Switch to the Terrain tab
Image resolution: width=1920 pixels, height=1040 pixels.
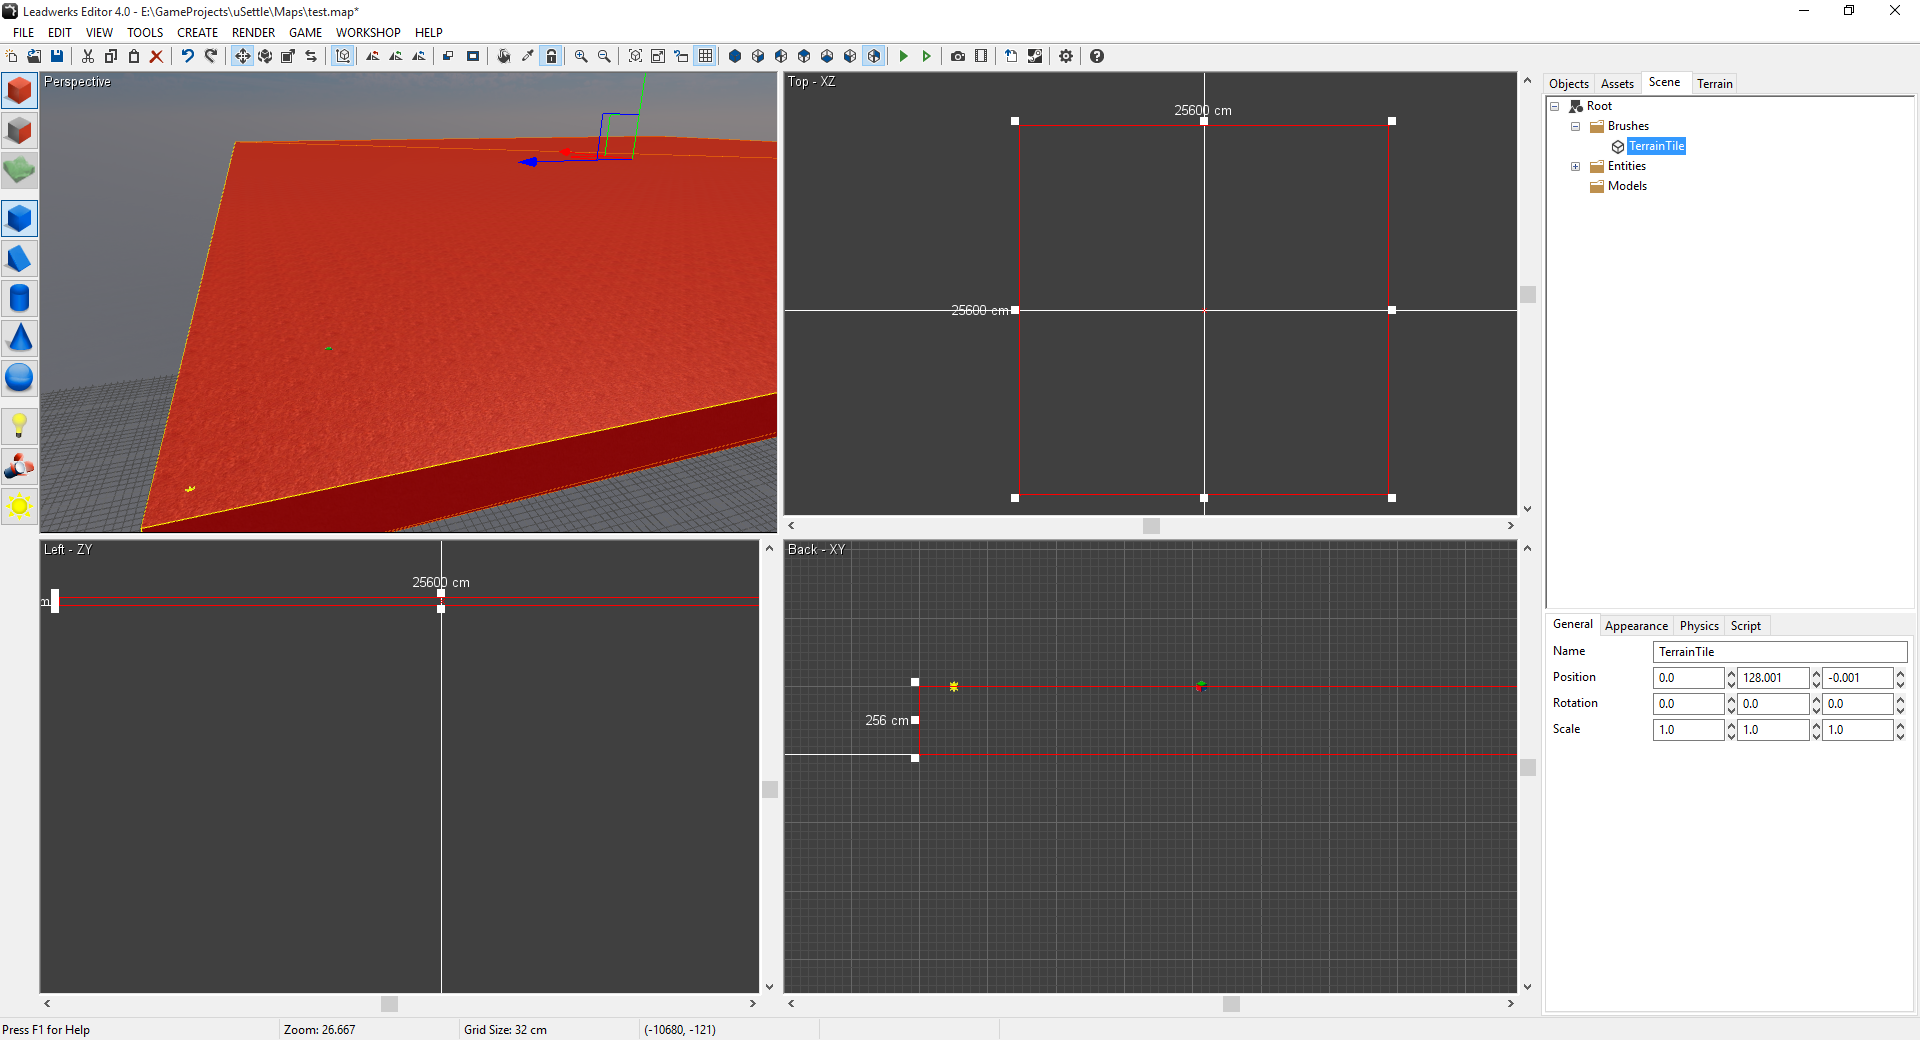click(1714, 84)
